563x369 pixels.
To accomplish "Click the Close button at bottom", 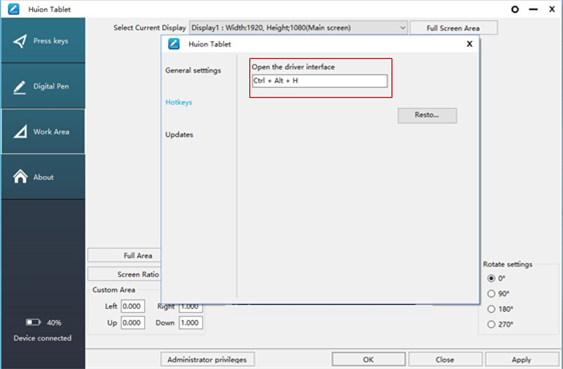I will (x=445, y=359).
